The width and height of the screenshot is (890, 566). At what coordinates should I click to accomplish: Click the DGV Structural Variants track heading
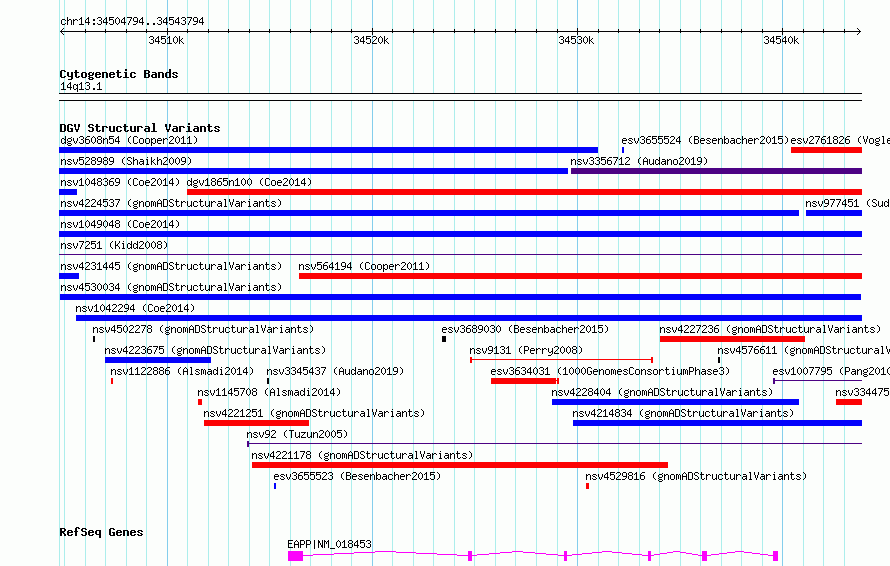coord(140,128)
